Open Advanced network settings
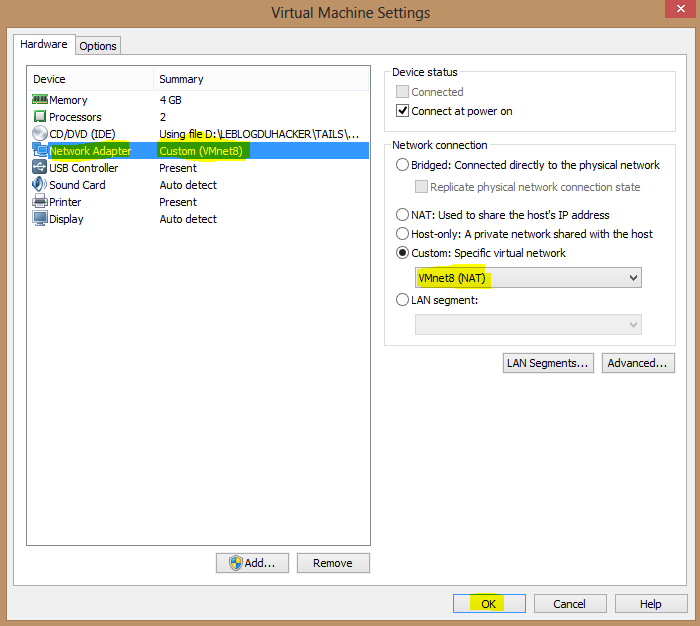This screenshot has width=700, height=626. (638, 363)
